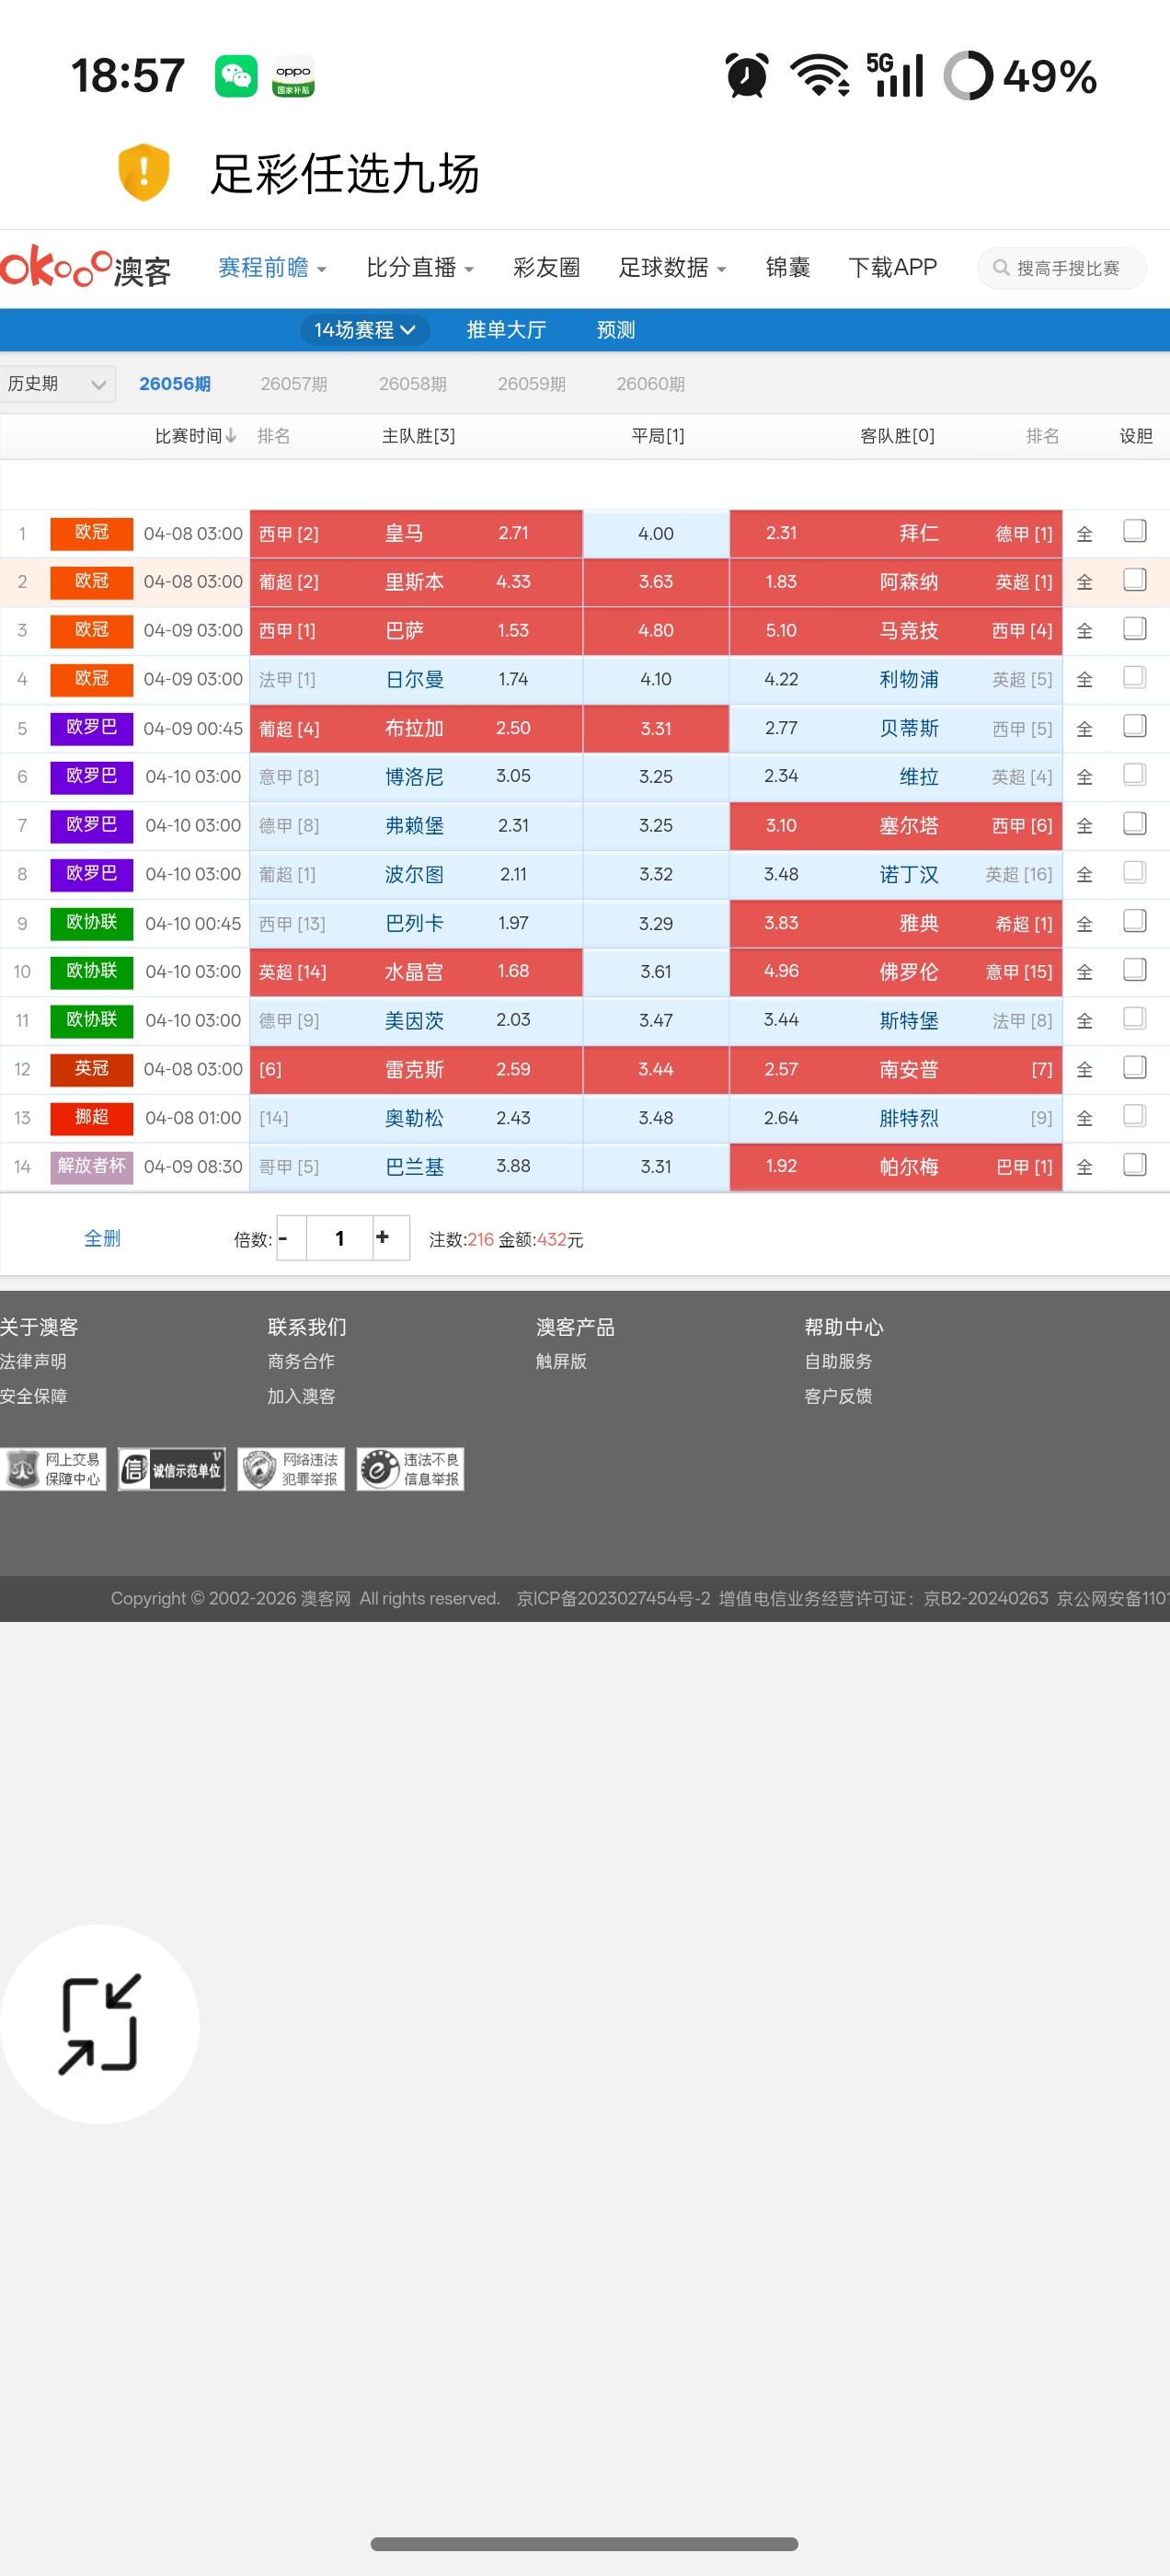Screen dimensions: 1170x2576
Task: Increase the 倍数 with plus button
Action: coord(383,1238)
